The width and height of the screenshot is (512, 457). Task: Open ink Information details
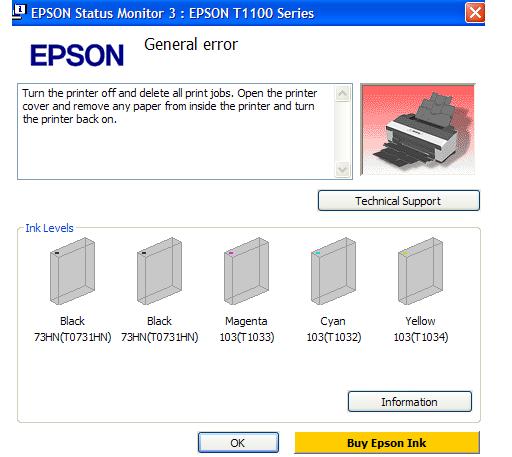pos(410,402)
